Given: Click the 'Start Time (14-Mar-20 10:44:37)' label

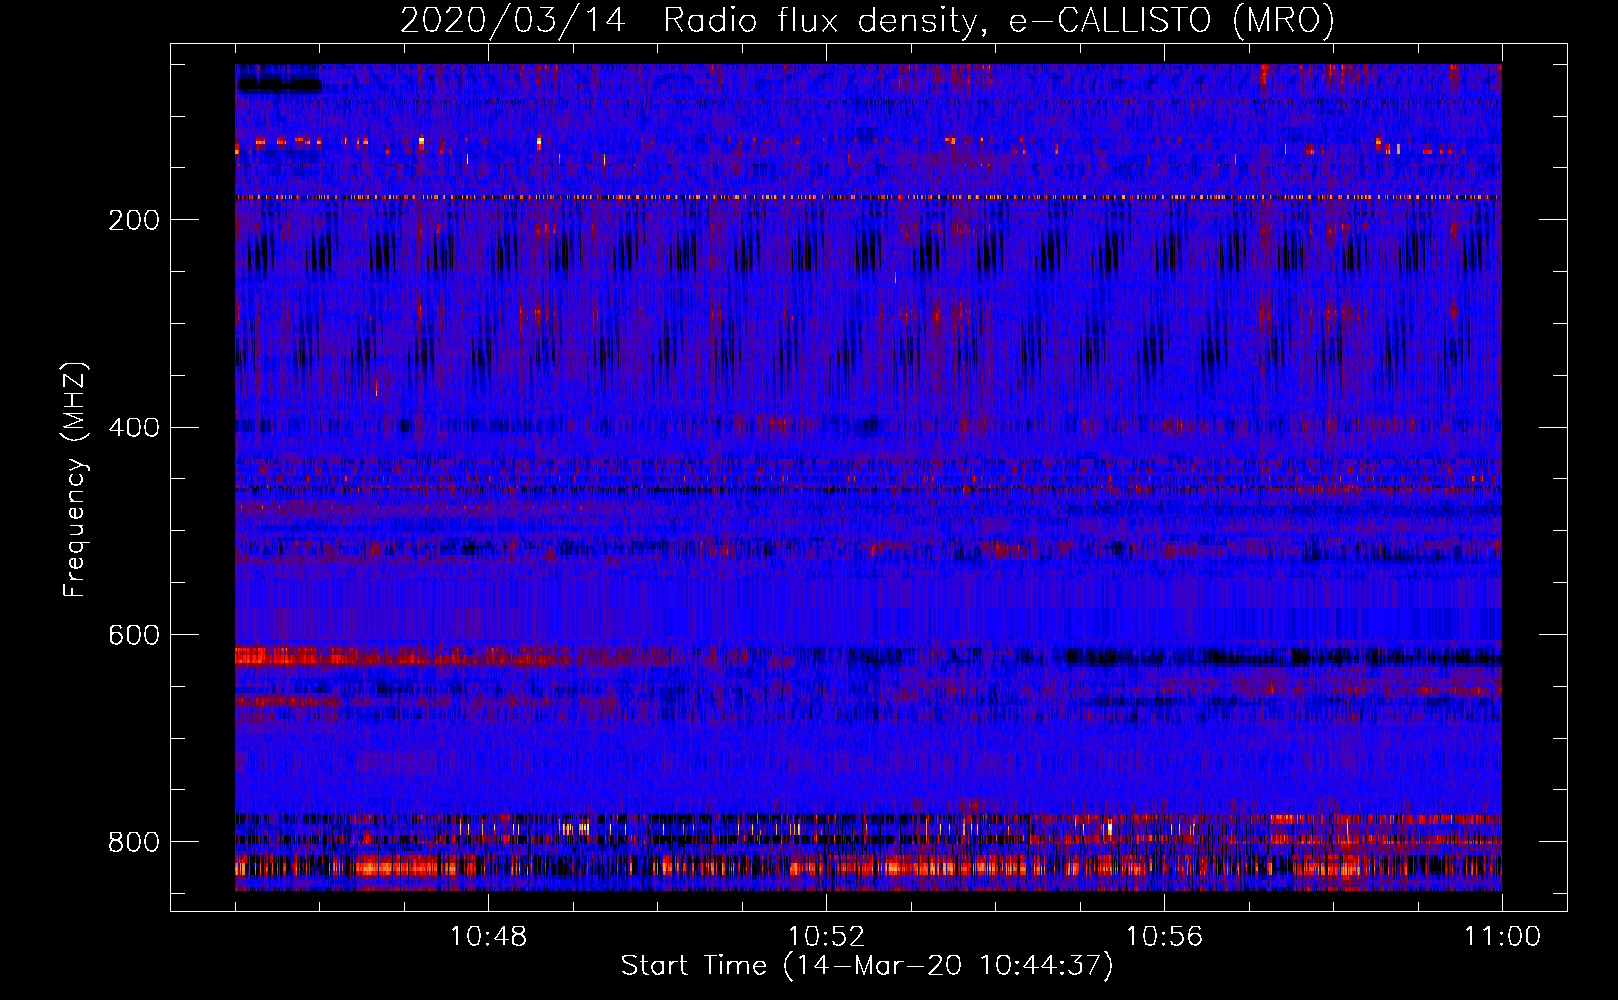Looking at the screenshot, I should pos(867,966).
